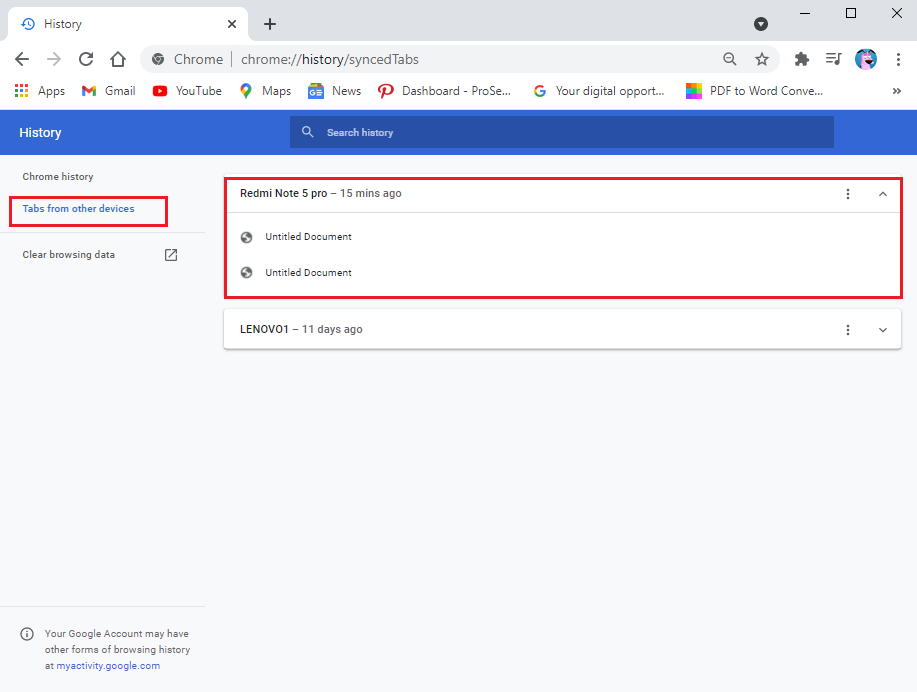Image resolution: width=917 pixels, height=692 pixels.
Task: Open the Apps grid on the bookmarks bar
Action: point(21,90)
